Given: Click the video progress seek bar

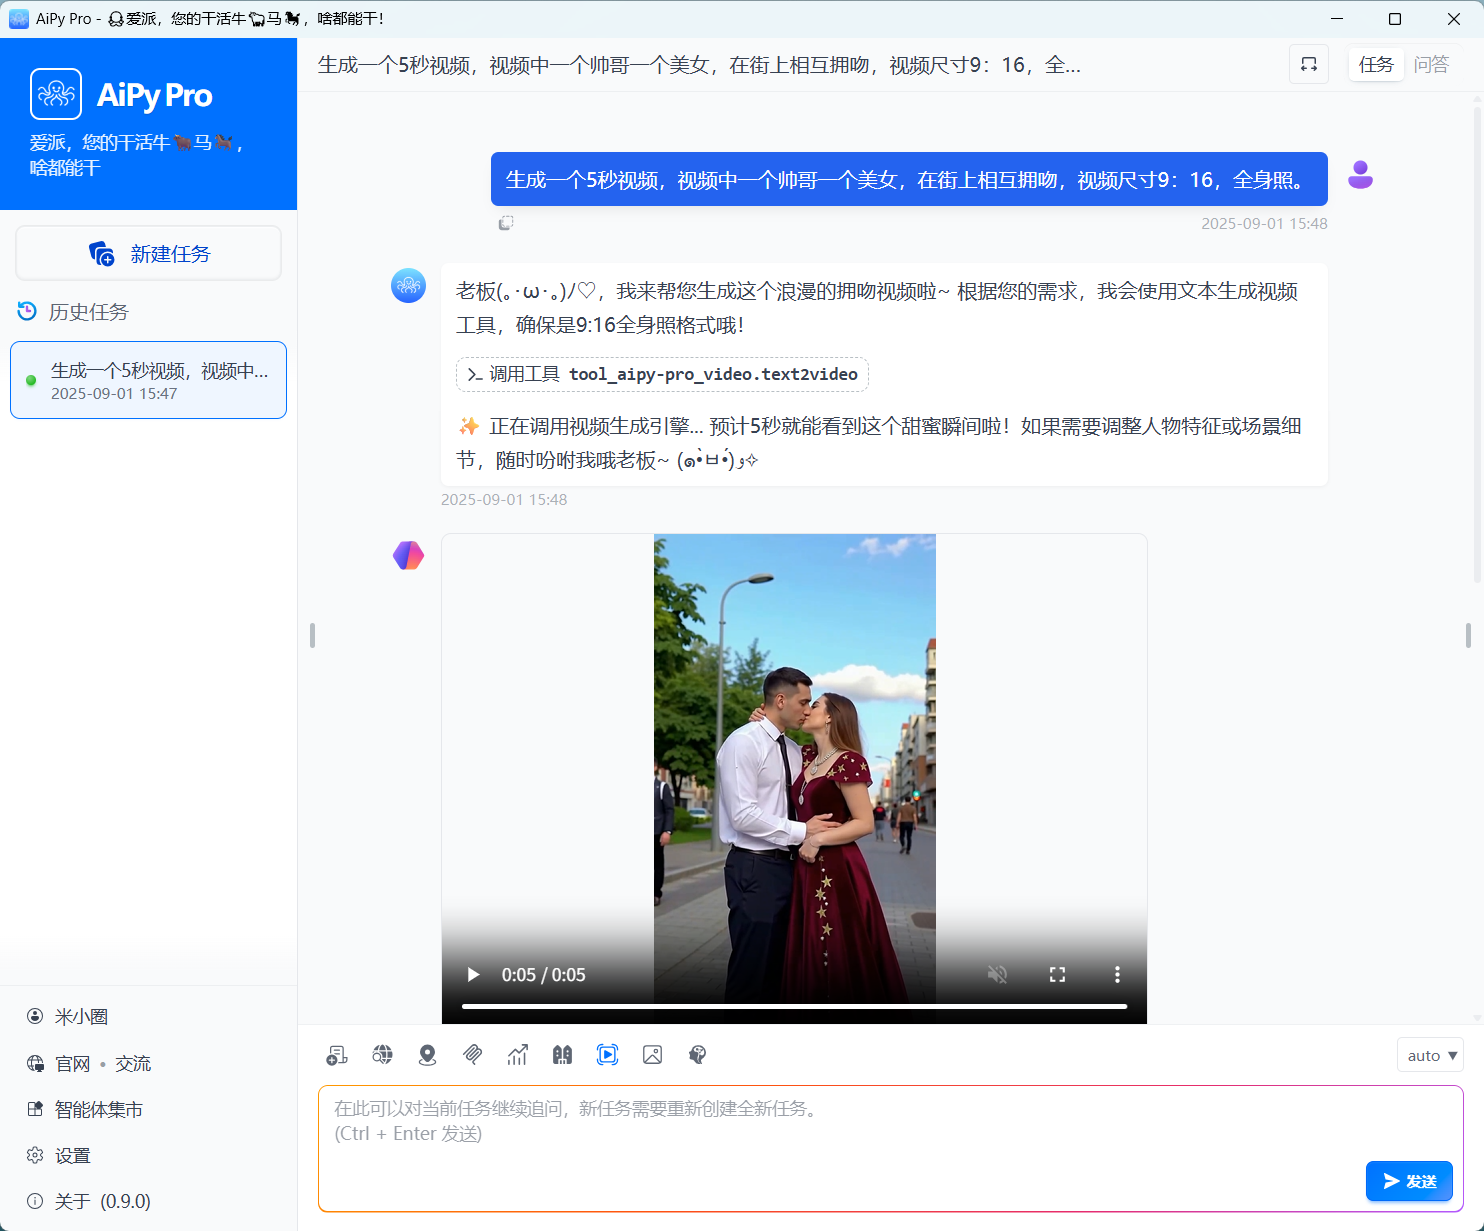Looking at the screenshot, I should click(794, 1006).
